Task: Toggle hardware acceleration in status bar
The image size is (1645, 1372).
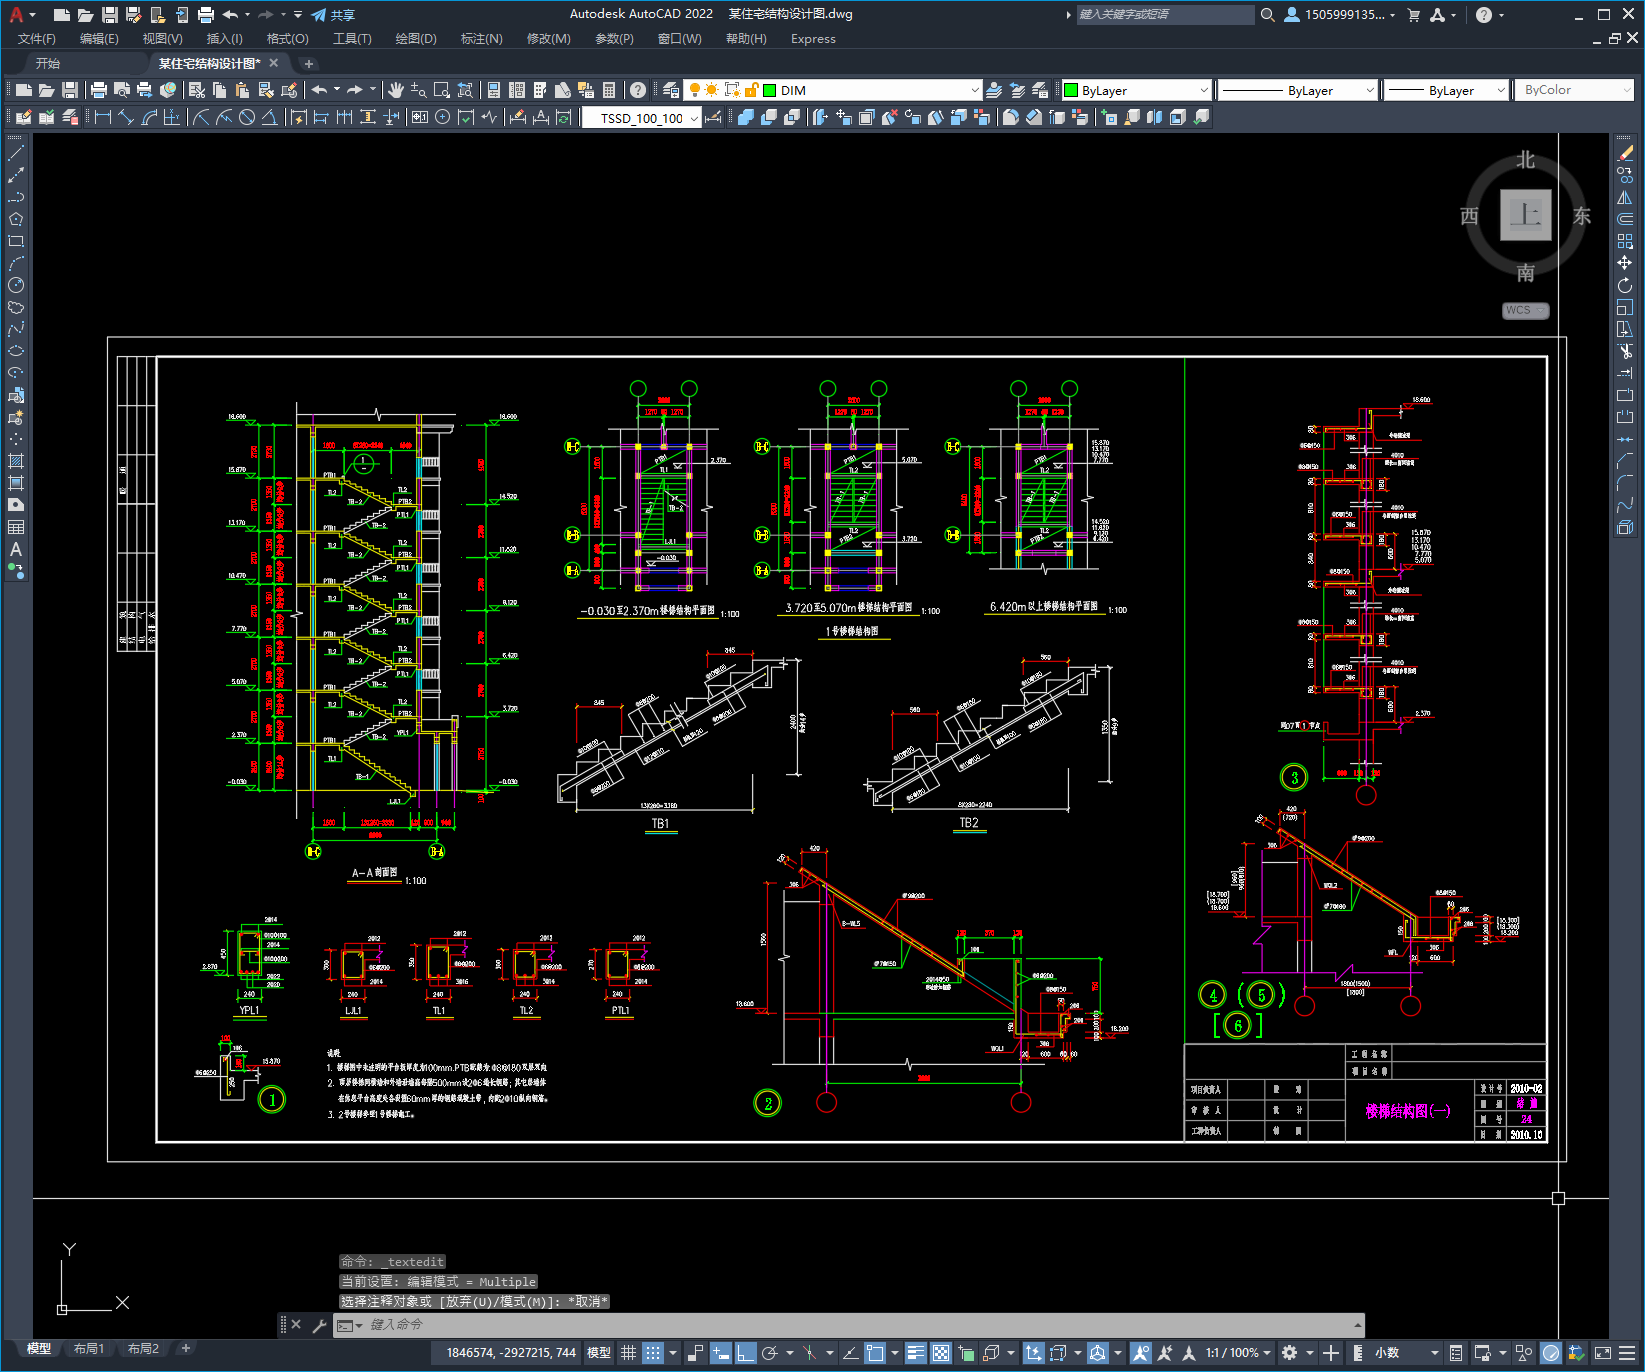Action: coord(1551,1353)
